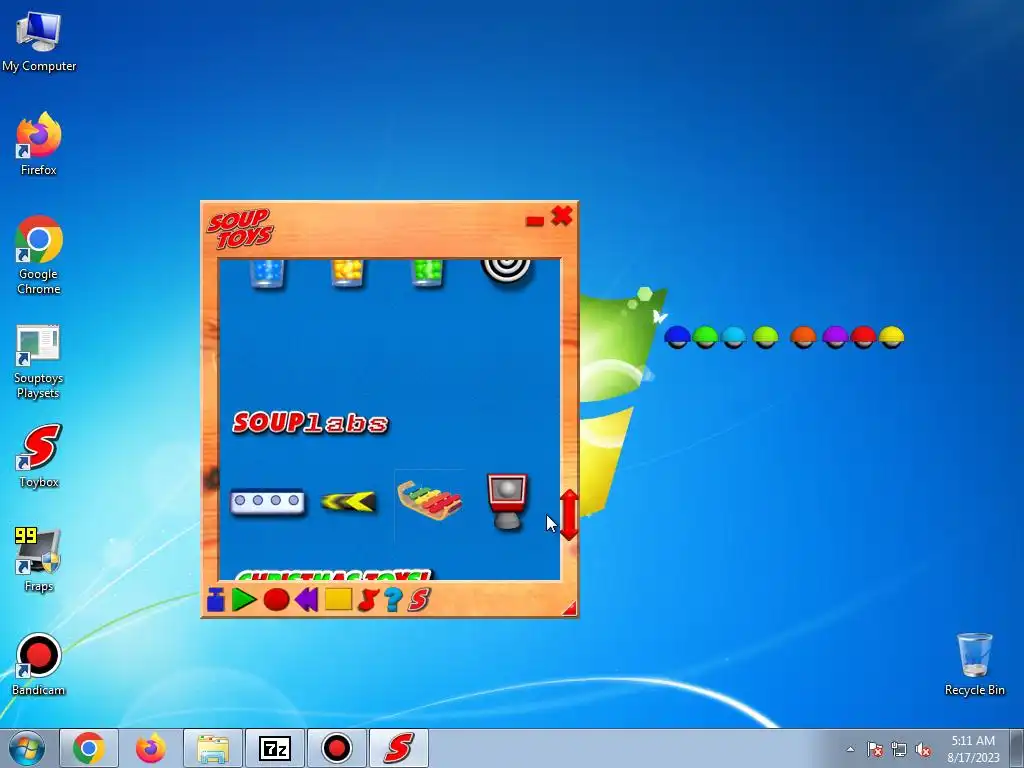Open File Explorer from the taskbar

213,748
